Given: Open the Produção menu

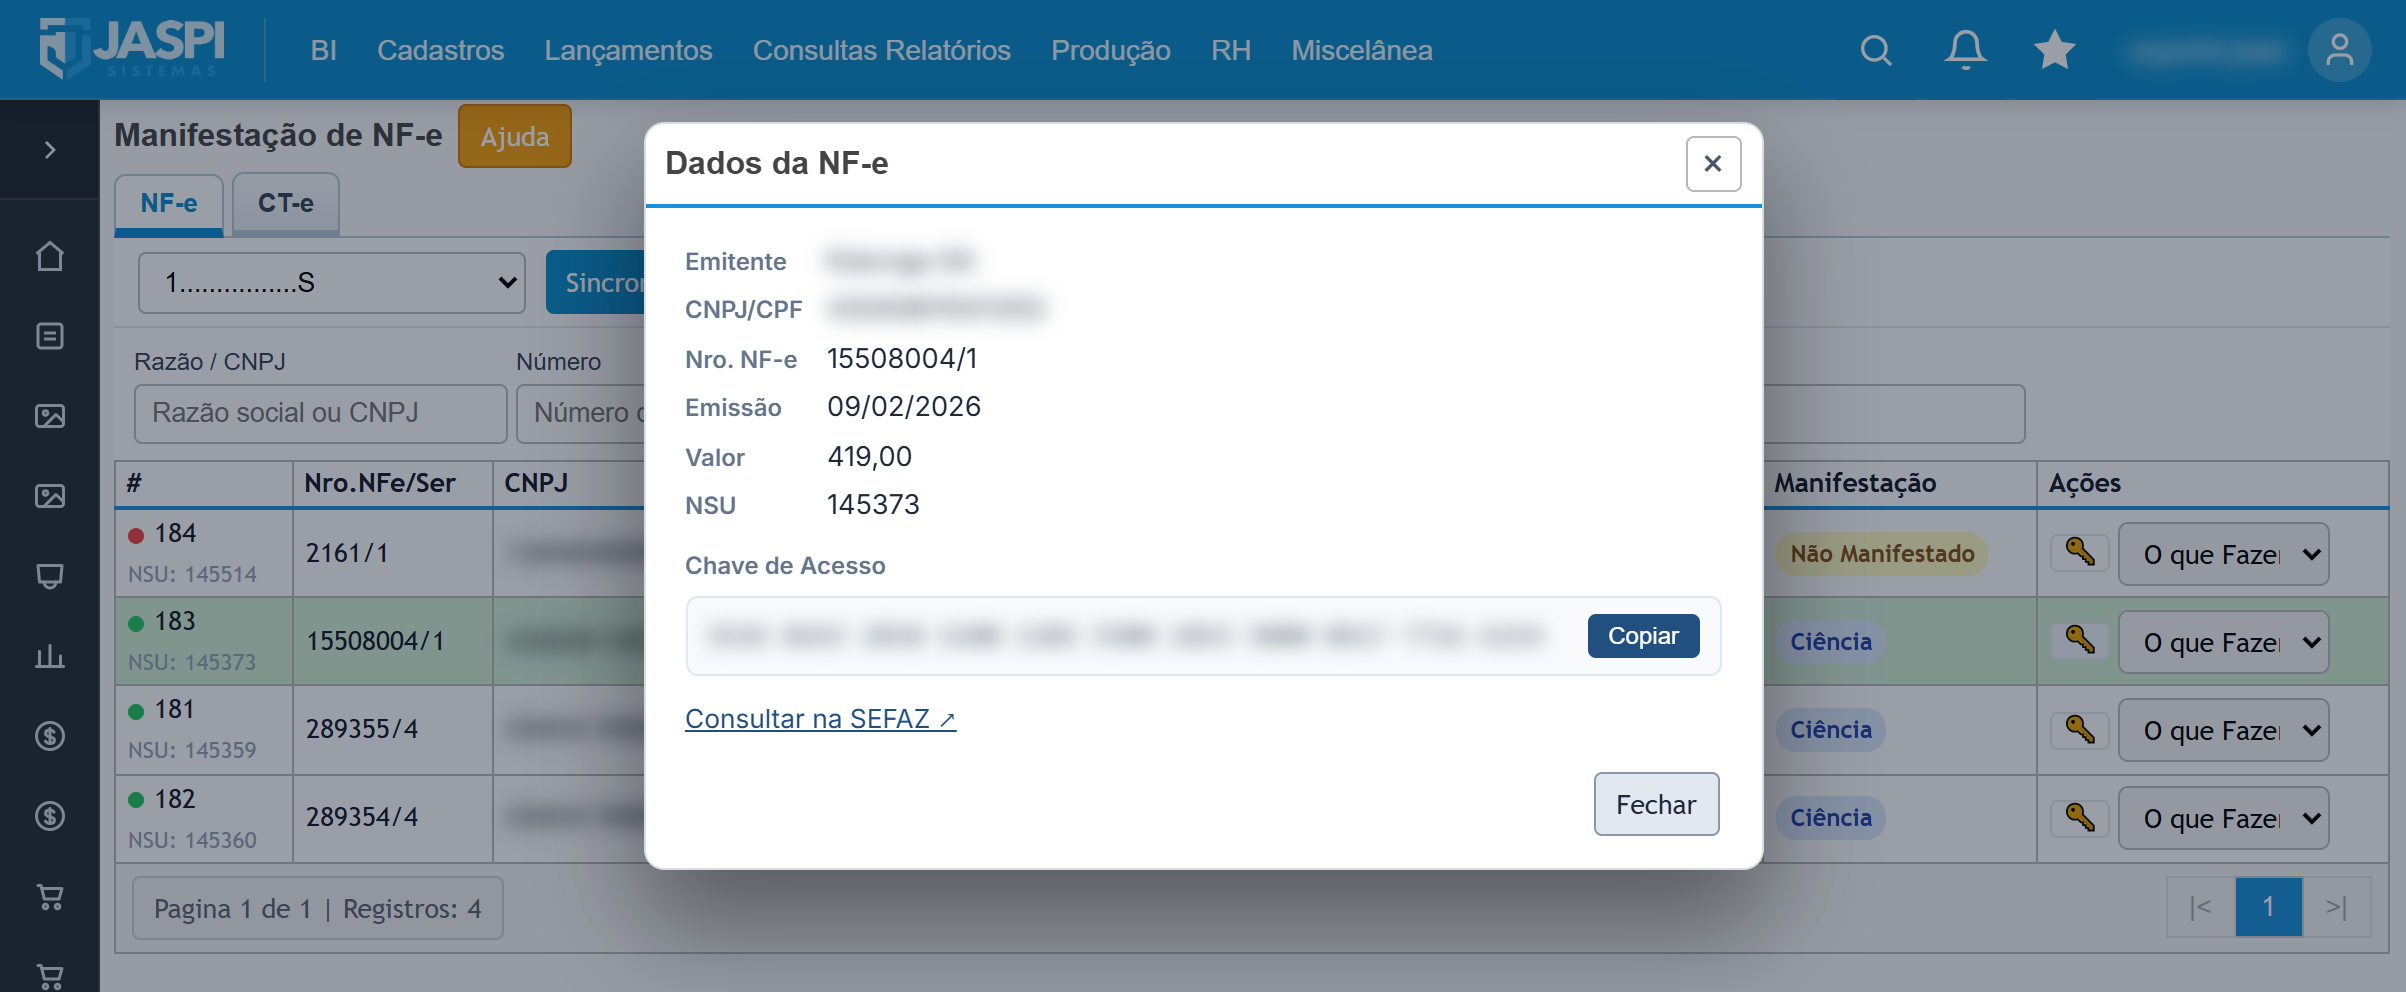Looking at the screenshot, I should (x=1111, y=50).
